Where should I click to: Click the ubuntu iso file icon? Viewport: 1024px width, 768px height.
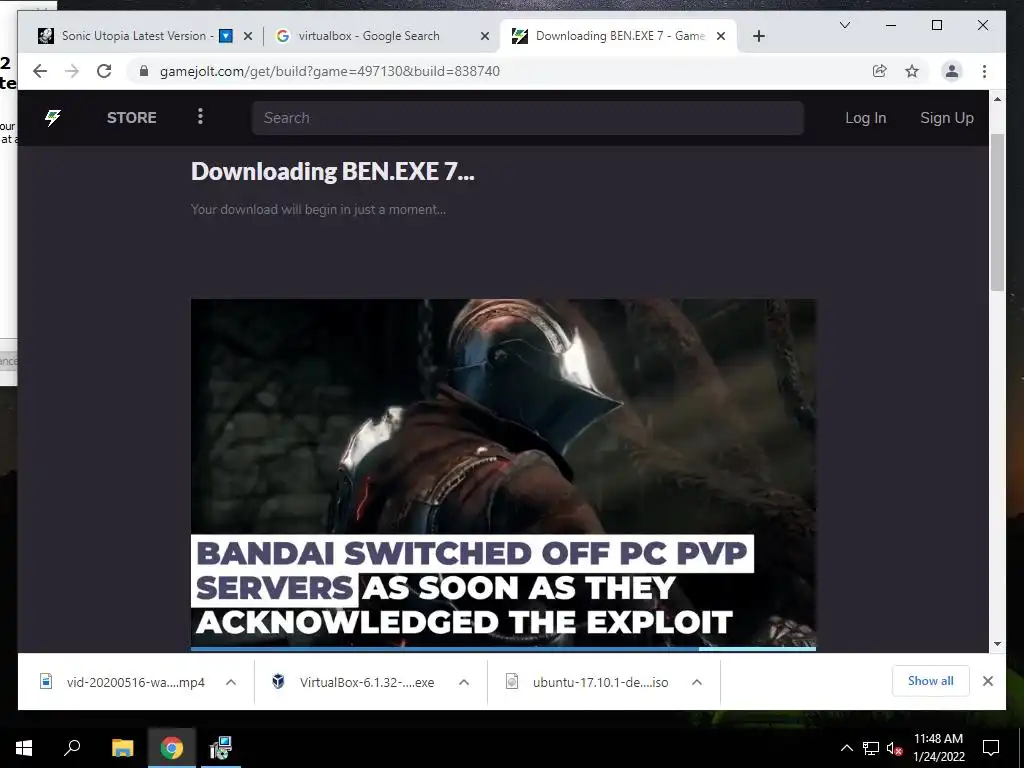[x=512, y=682]
